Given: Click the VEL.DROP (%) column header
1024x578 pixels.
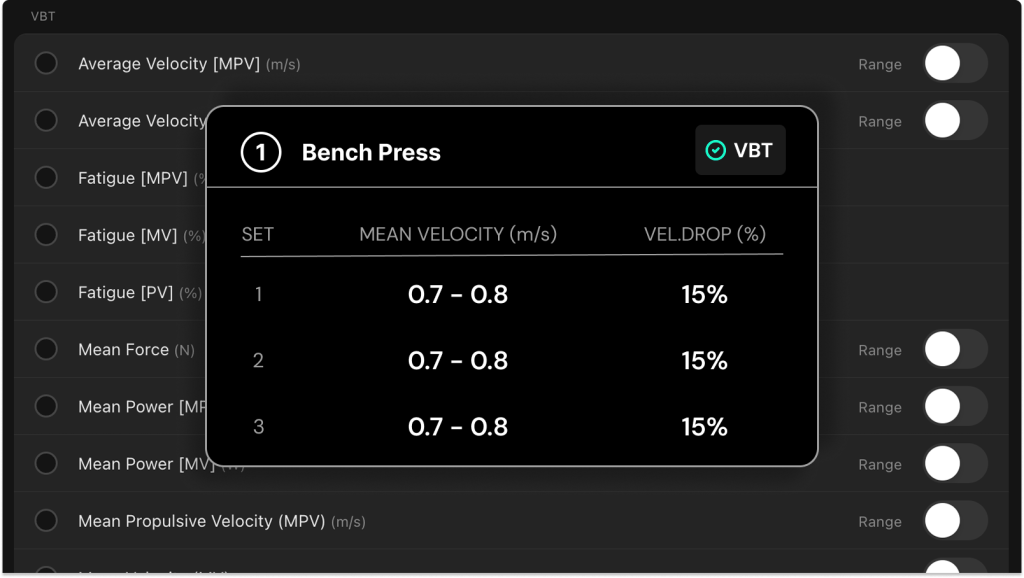Looking at the screenshot, I should 704,234.
